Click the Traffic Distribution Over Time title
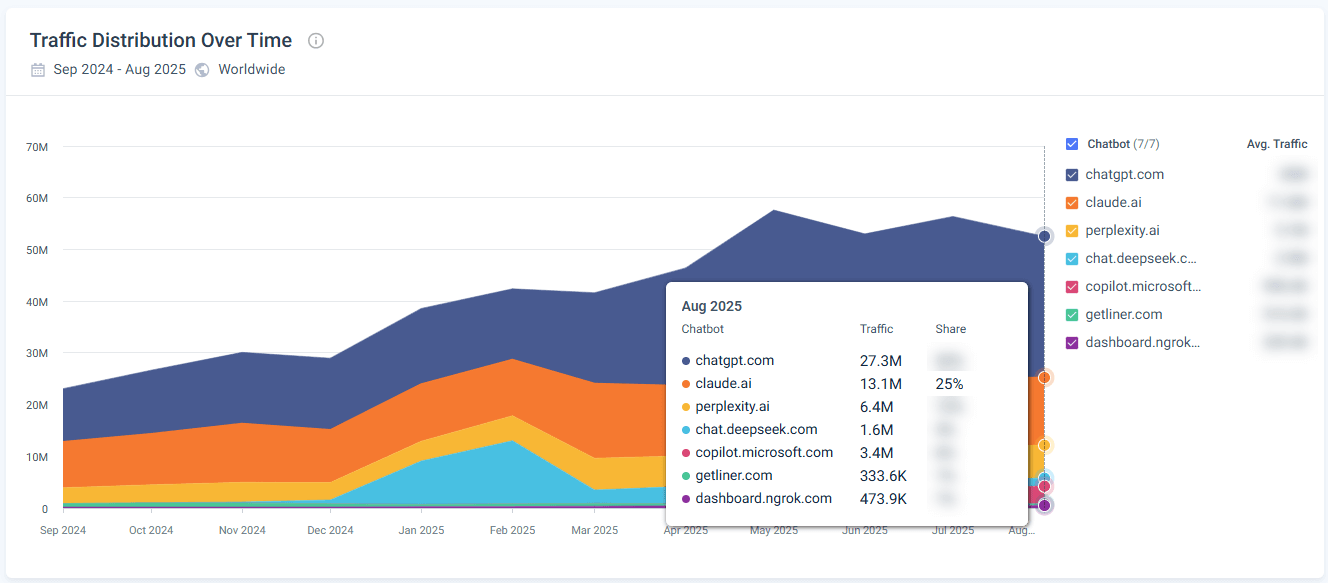The height and width of the screenshot is (583, 1328). [x=161, y=41]
